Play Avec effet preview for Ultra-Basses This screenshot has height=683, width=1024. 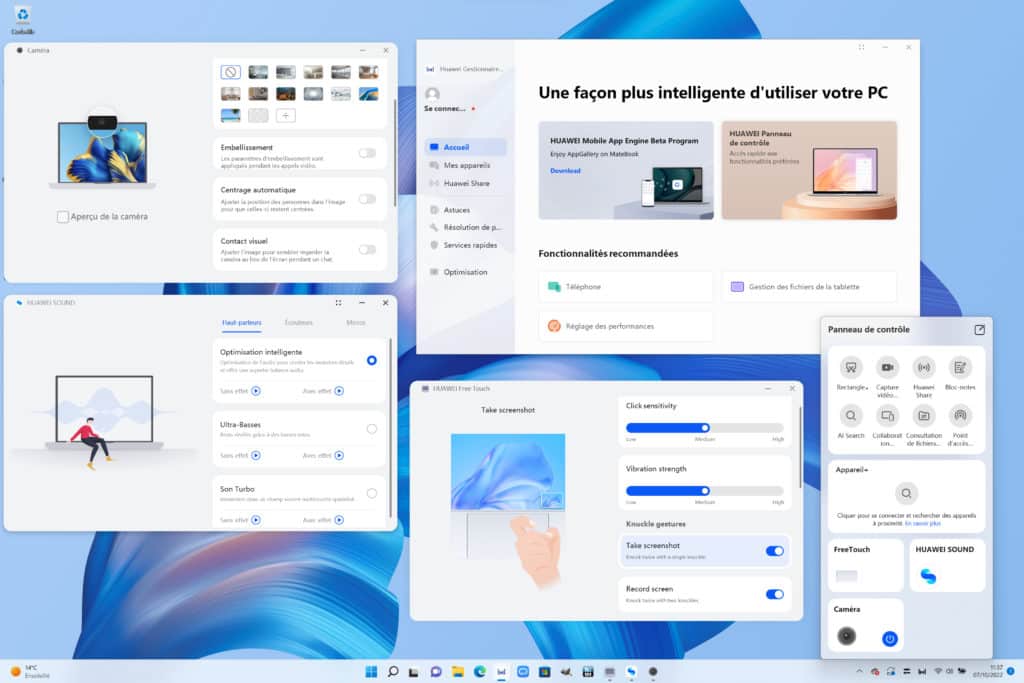click(339, 455)
